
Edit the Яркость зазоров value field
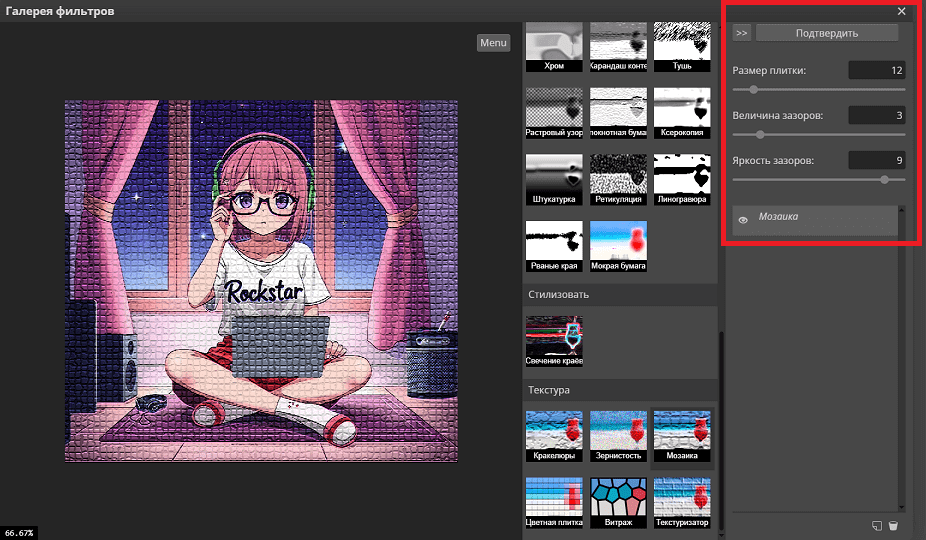[877, 160]
